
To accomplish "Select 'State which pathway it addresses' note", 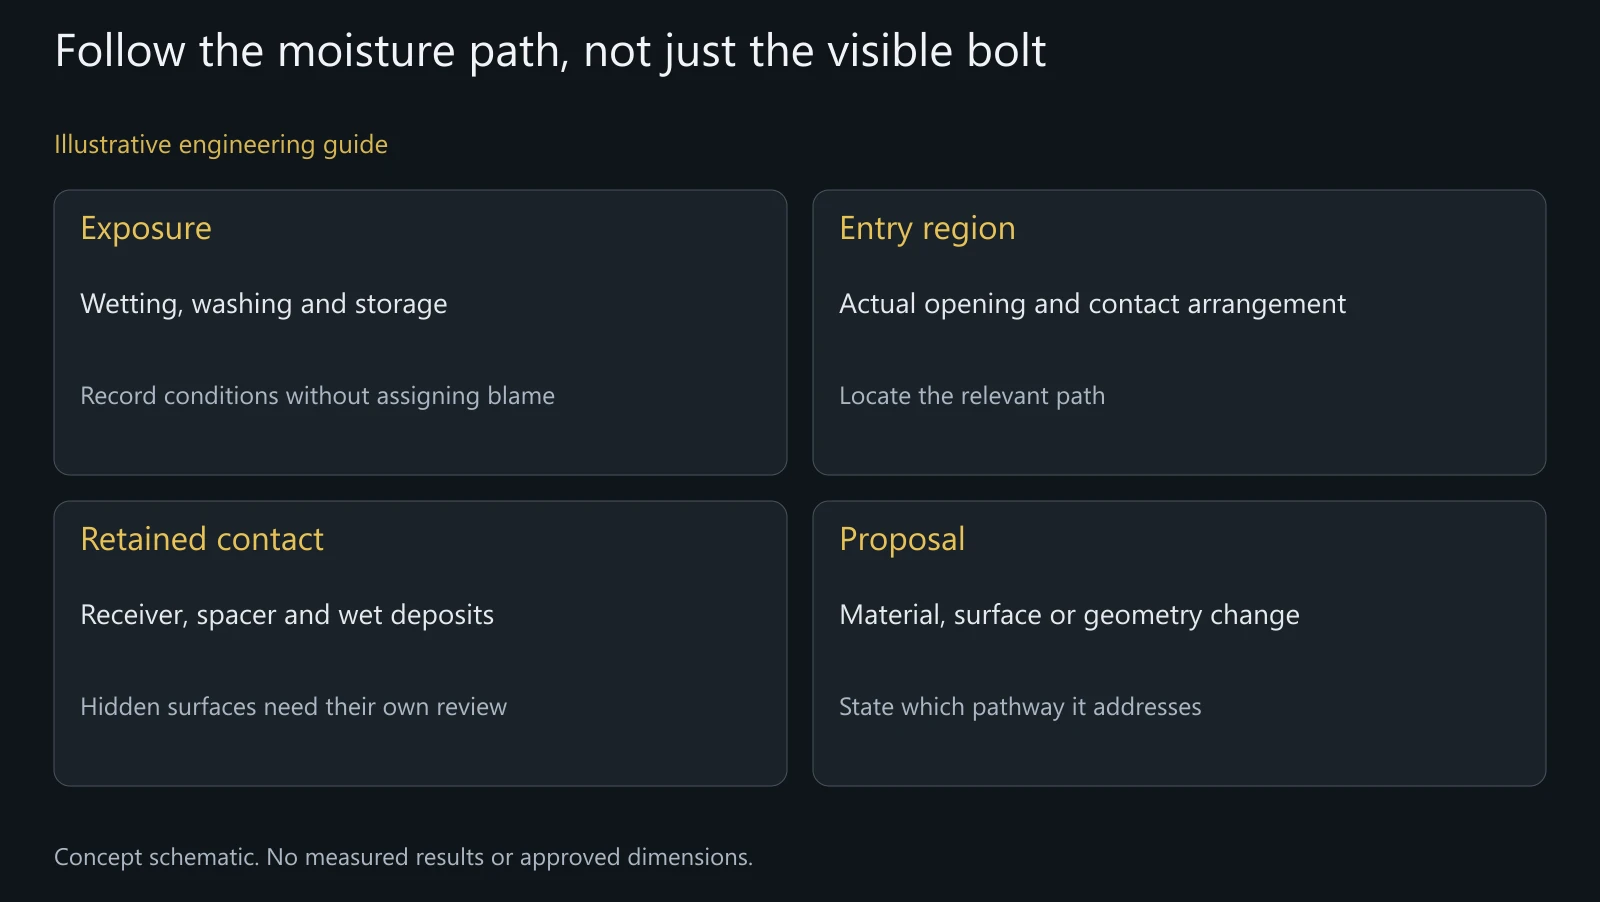I will click(x=1020, y=707).
